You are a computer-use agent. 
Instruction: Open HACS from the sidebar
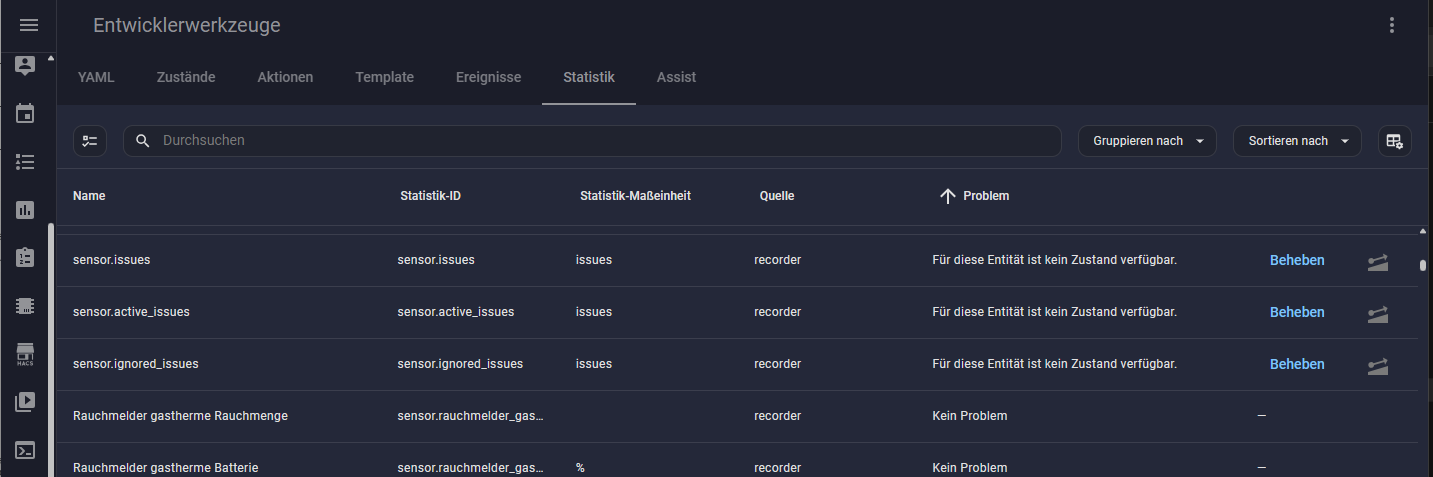click(x=26, y=354)
